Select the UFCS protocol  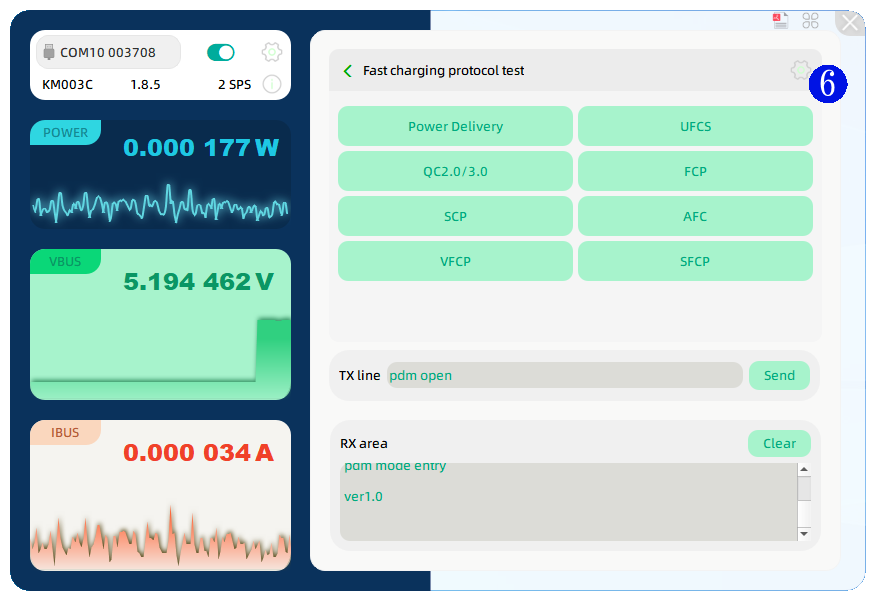pyautogui.click(x=695, y=126)
